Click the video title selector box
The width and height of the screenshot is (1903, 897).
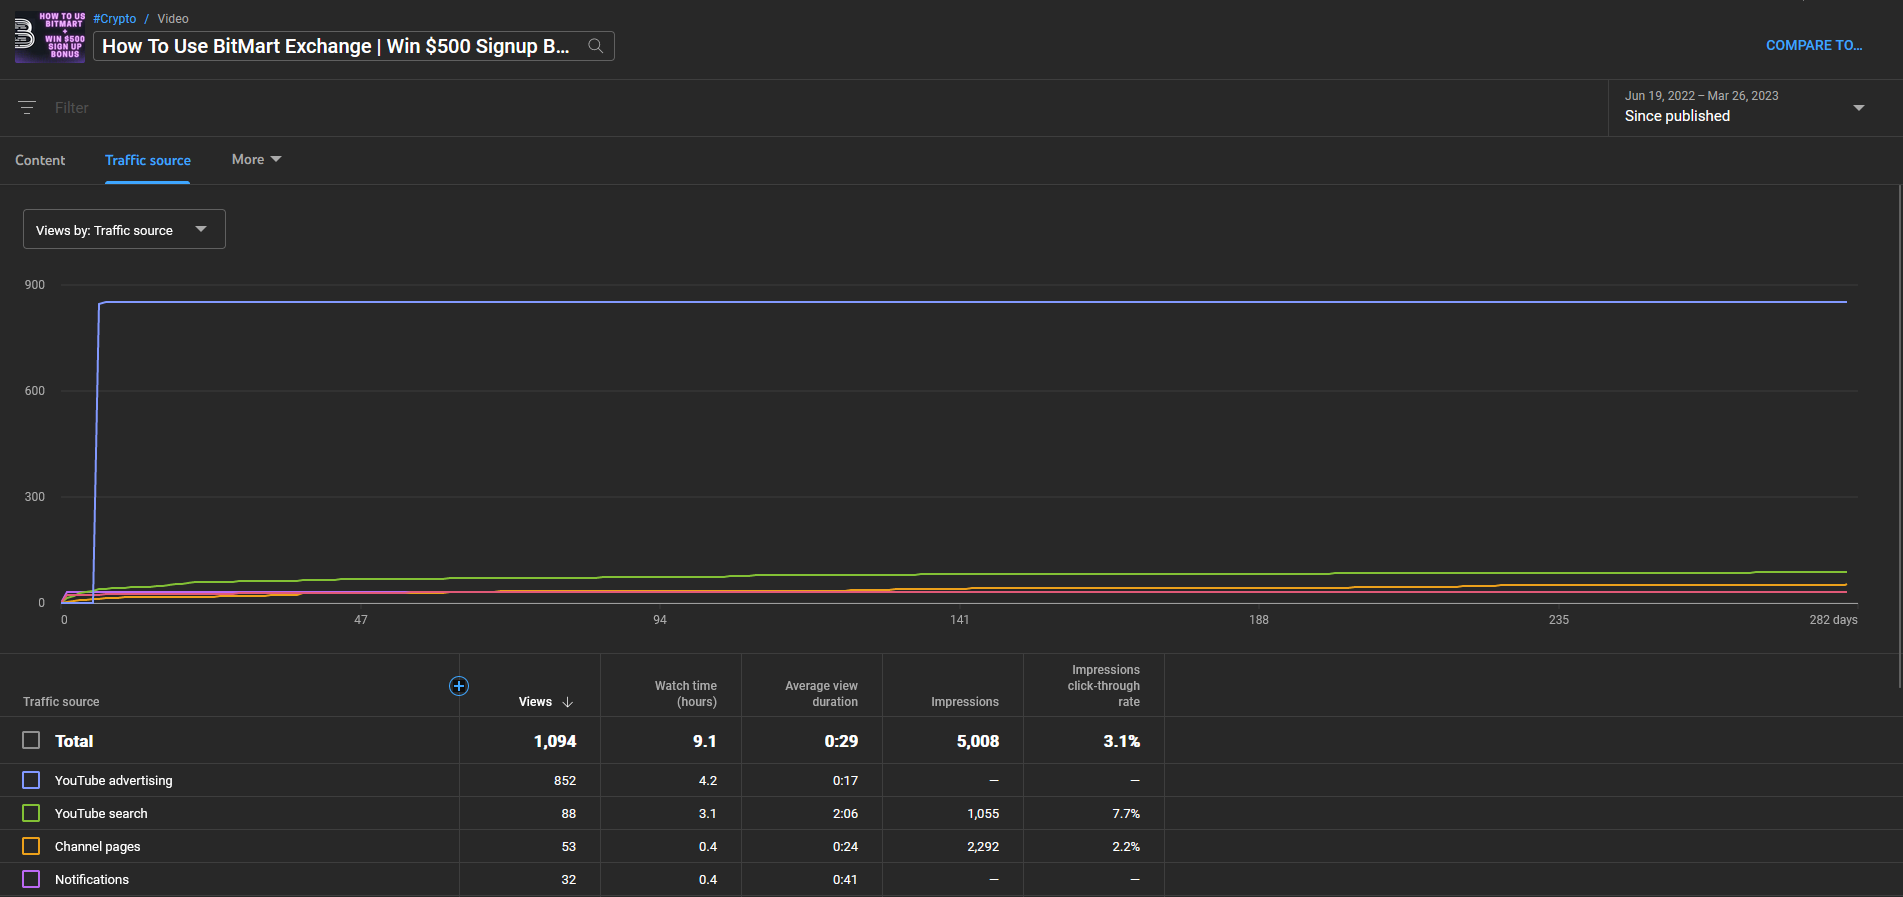click(x=354, y=46)
